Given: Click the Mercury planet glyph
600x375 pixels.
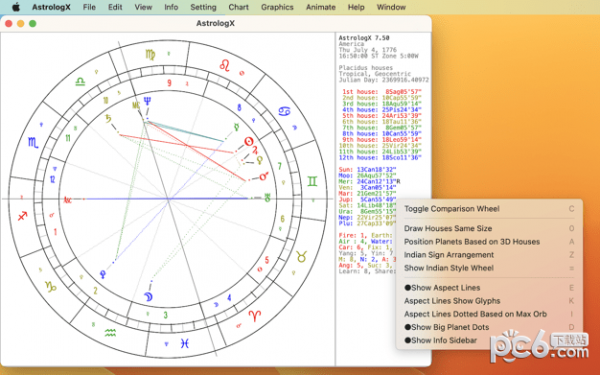Looking at the screenshot, I should 237,127.
